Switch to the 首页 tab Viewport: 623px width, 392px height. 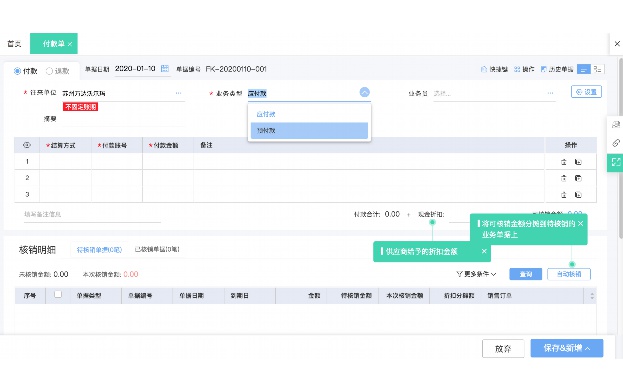click(x=14, y=44)
